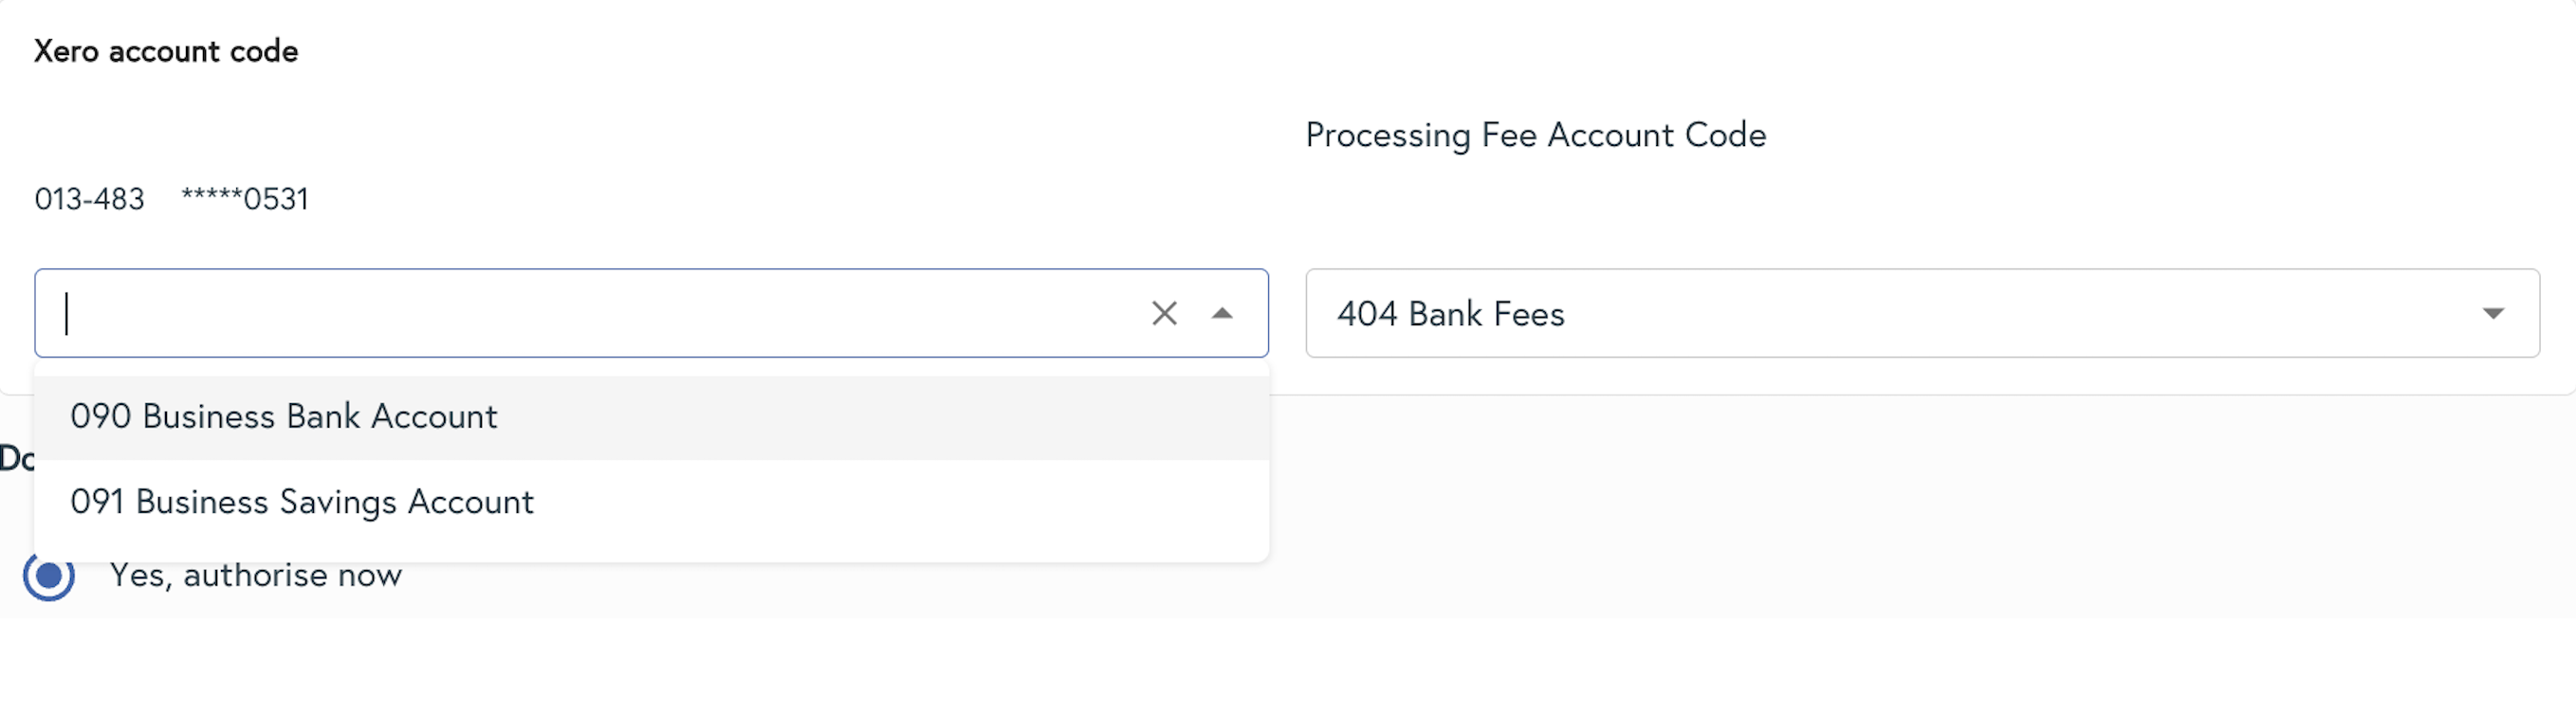This screenshot has width=2576, height=717.
Task: Click the masked account number ending 0531
Action: tap(245, 200)
